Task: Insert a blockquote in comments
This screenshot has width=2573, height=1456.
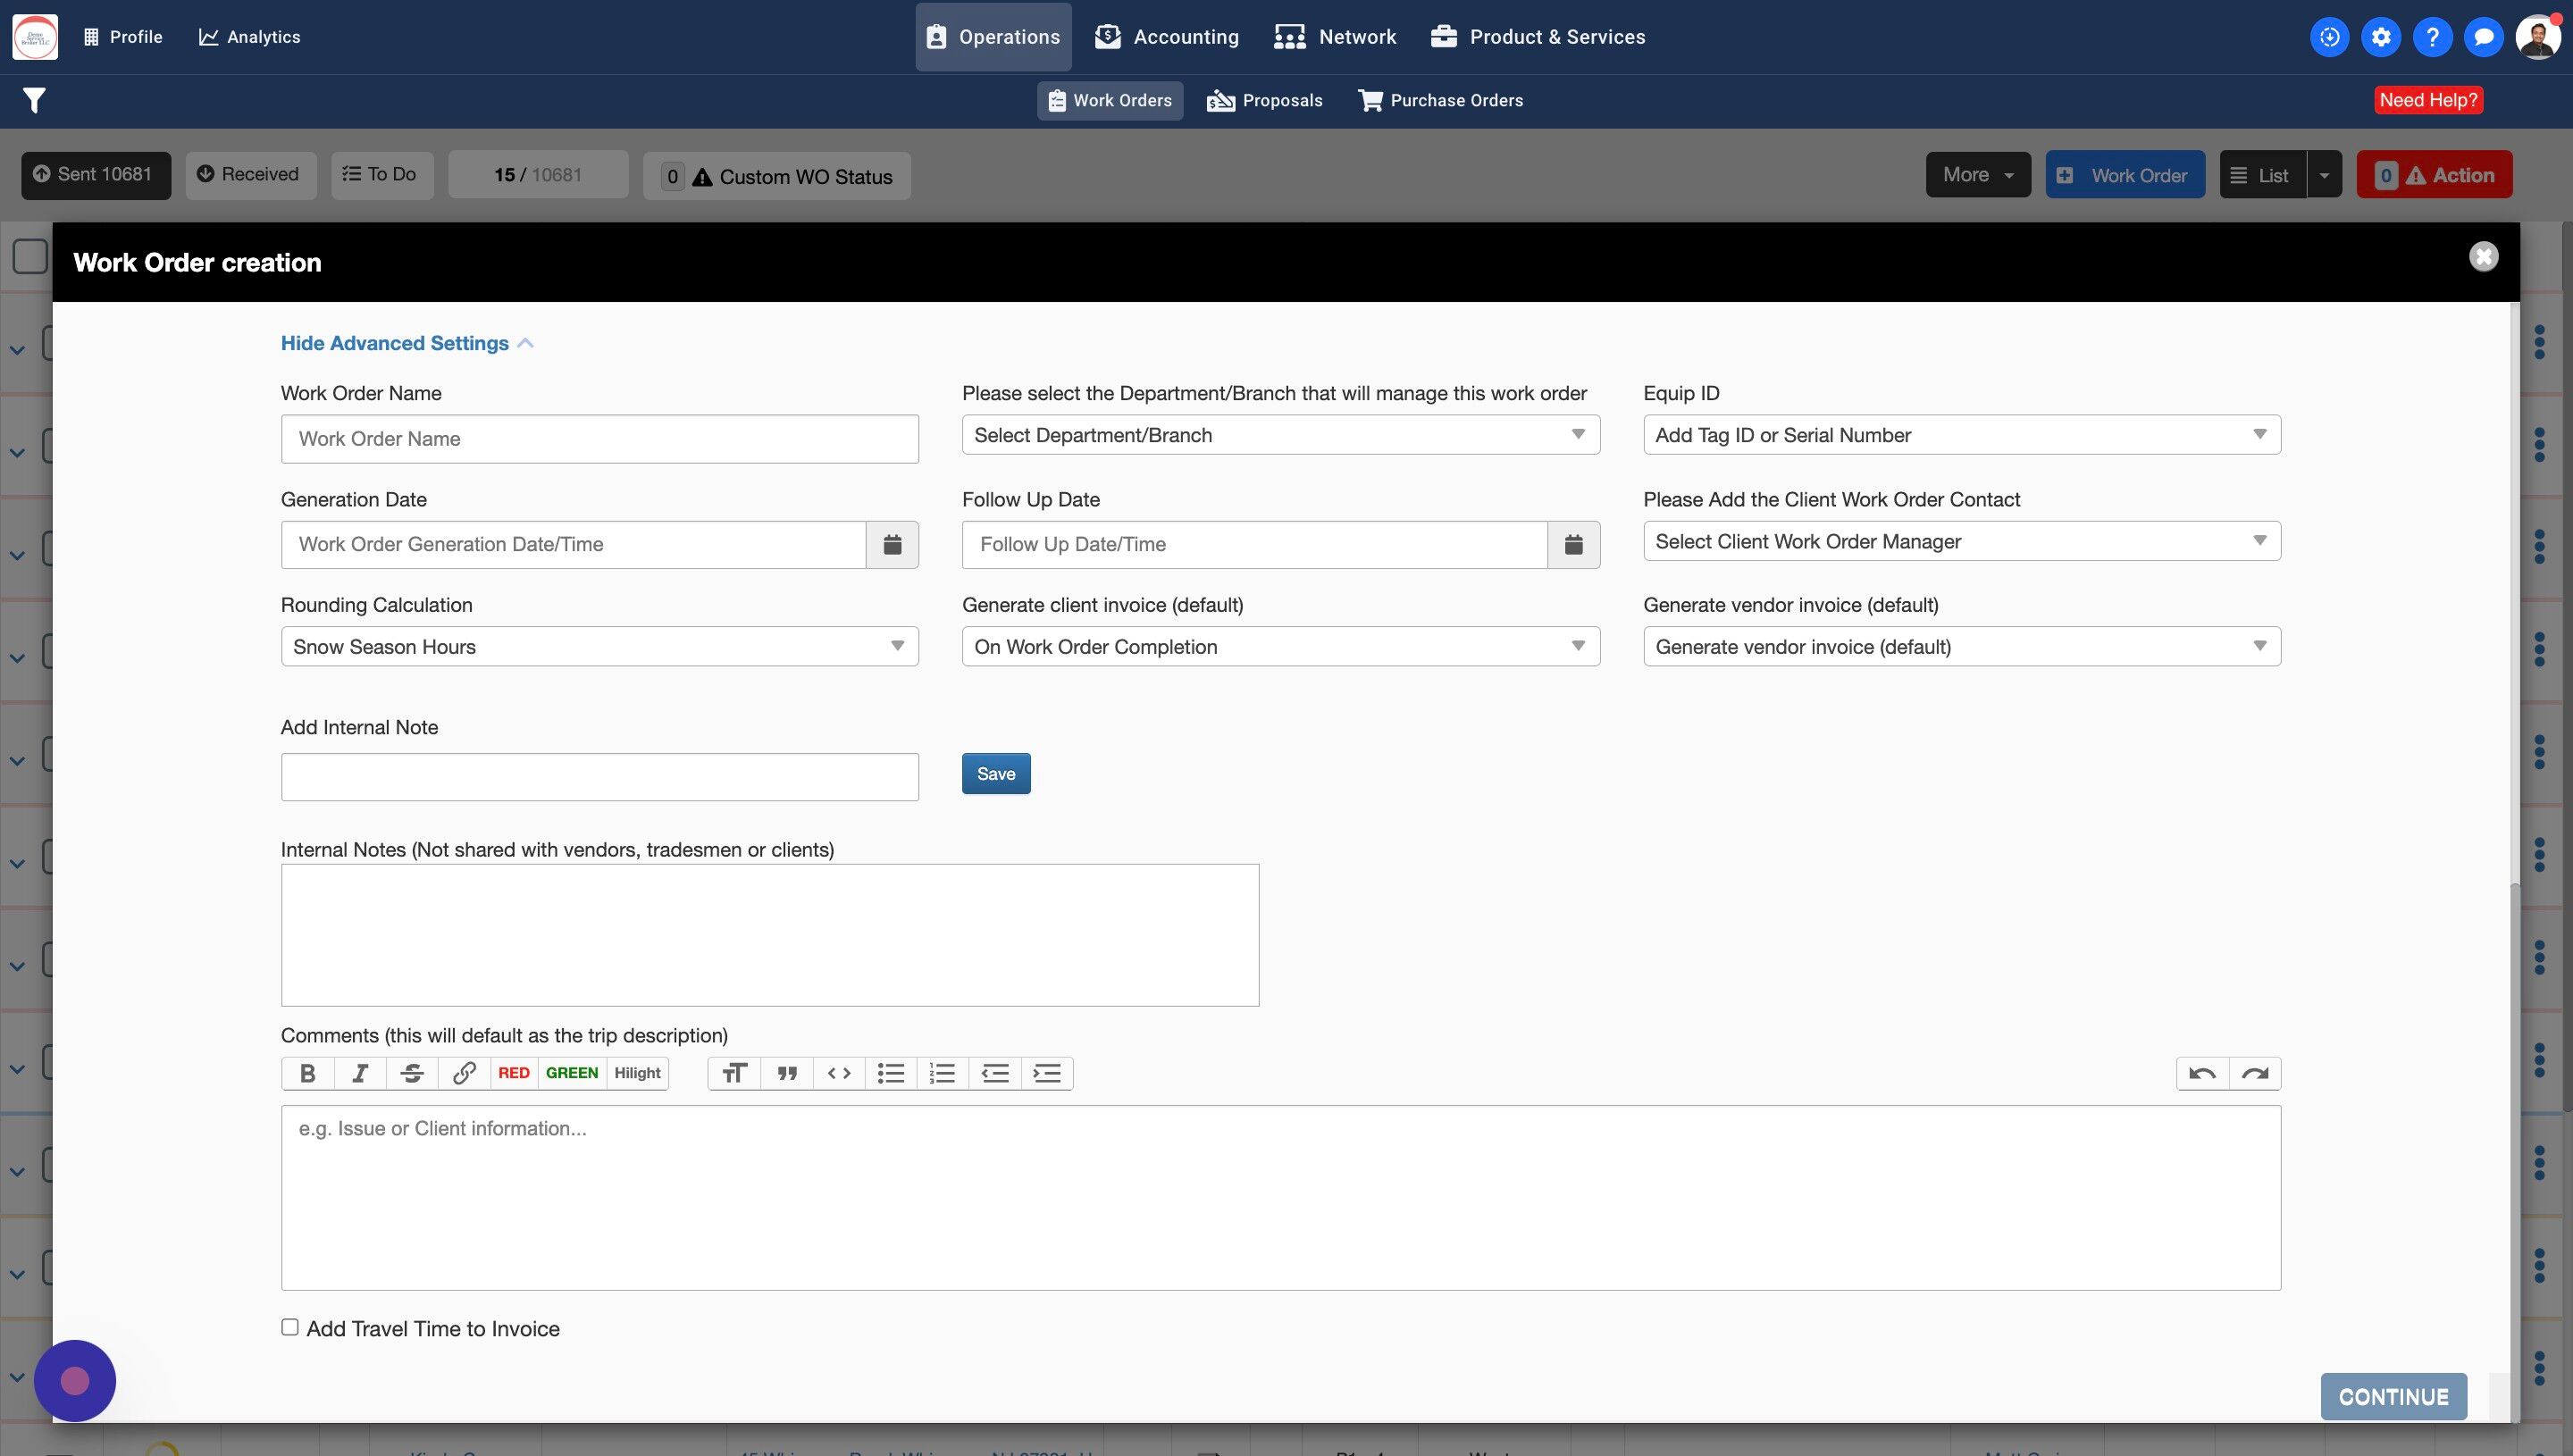Action: (x=787, y=1073)
